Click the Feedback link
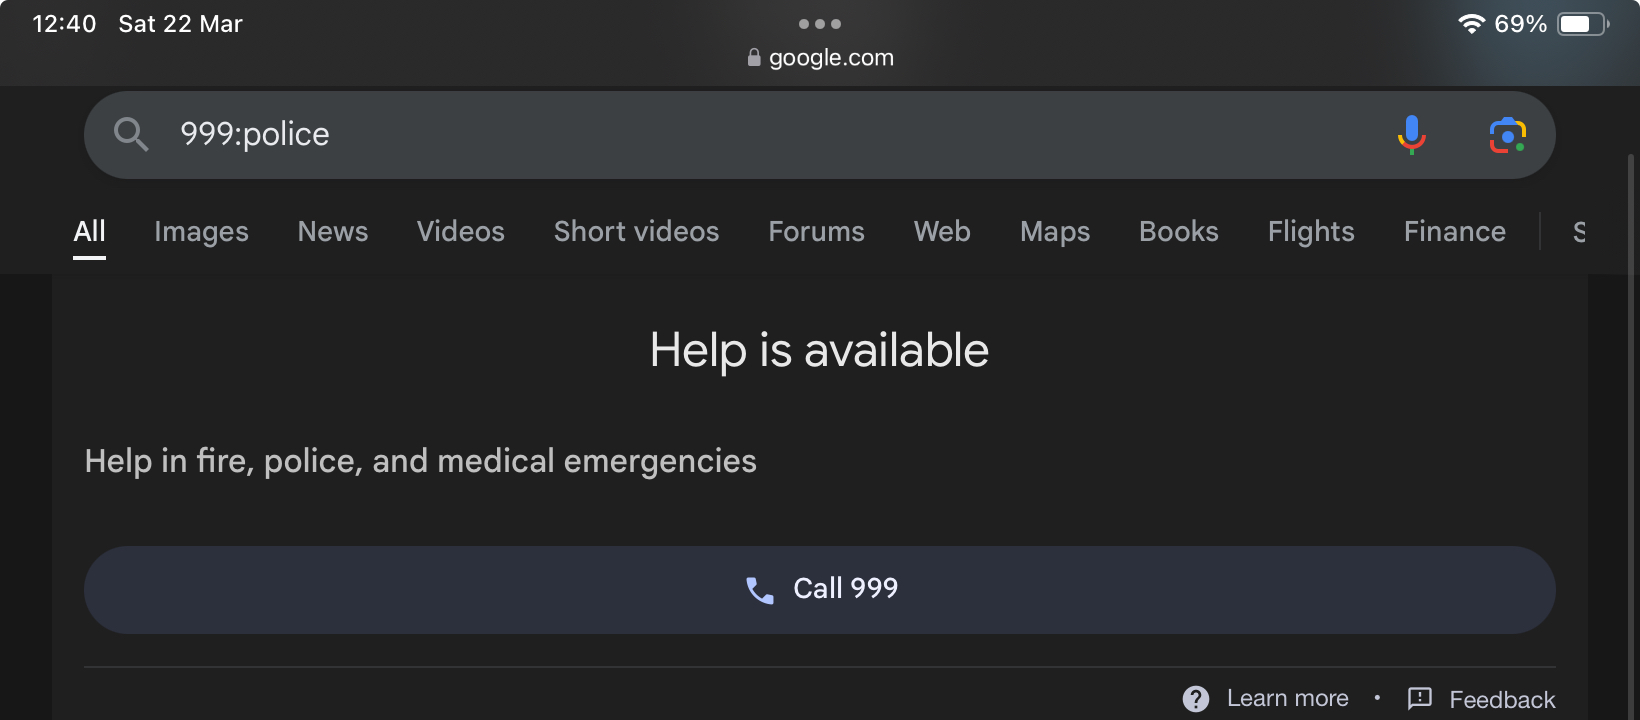1640x720 pixels. (1502, 700)
